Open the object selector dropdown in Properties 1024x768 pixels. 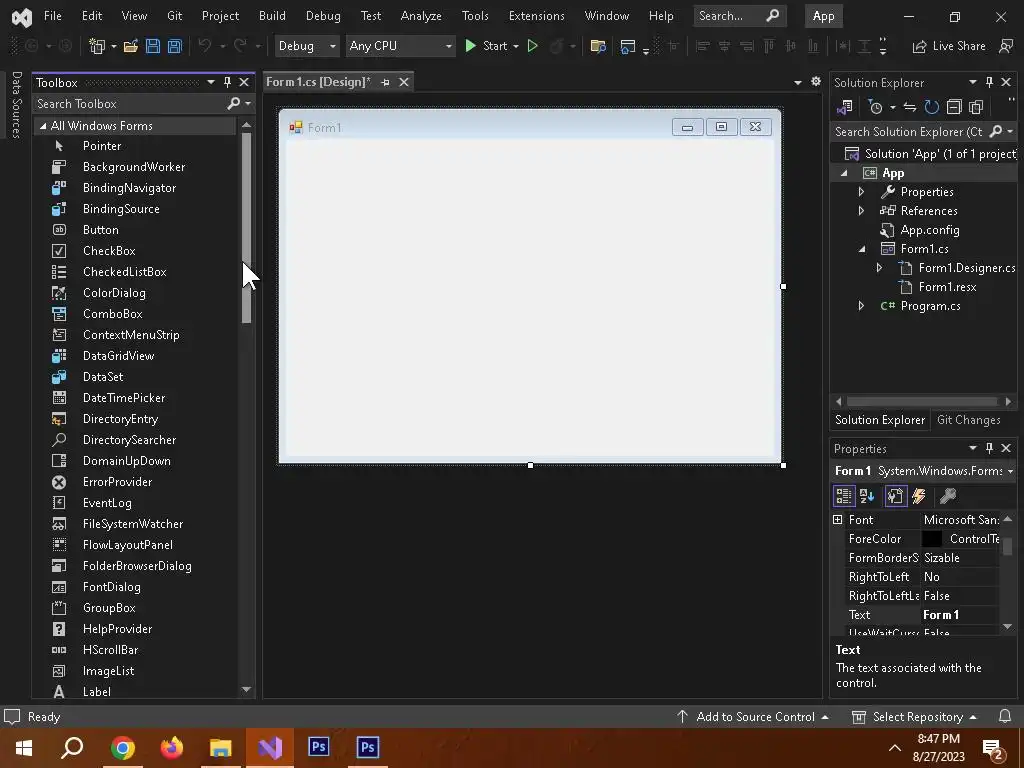coord(1010,471)
